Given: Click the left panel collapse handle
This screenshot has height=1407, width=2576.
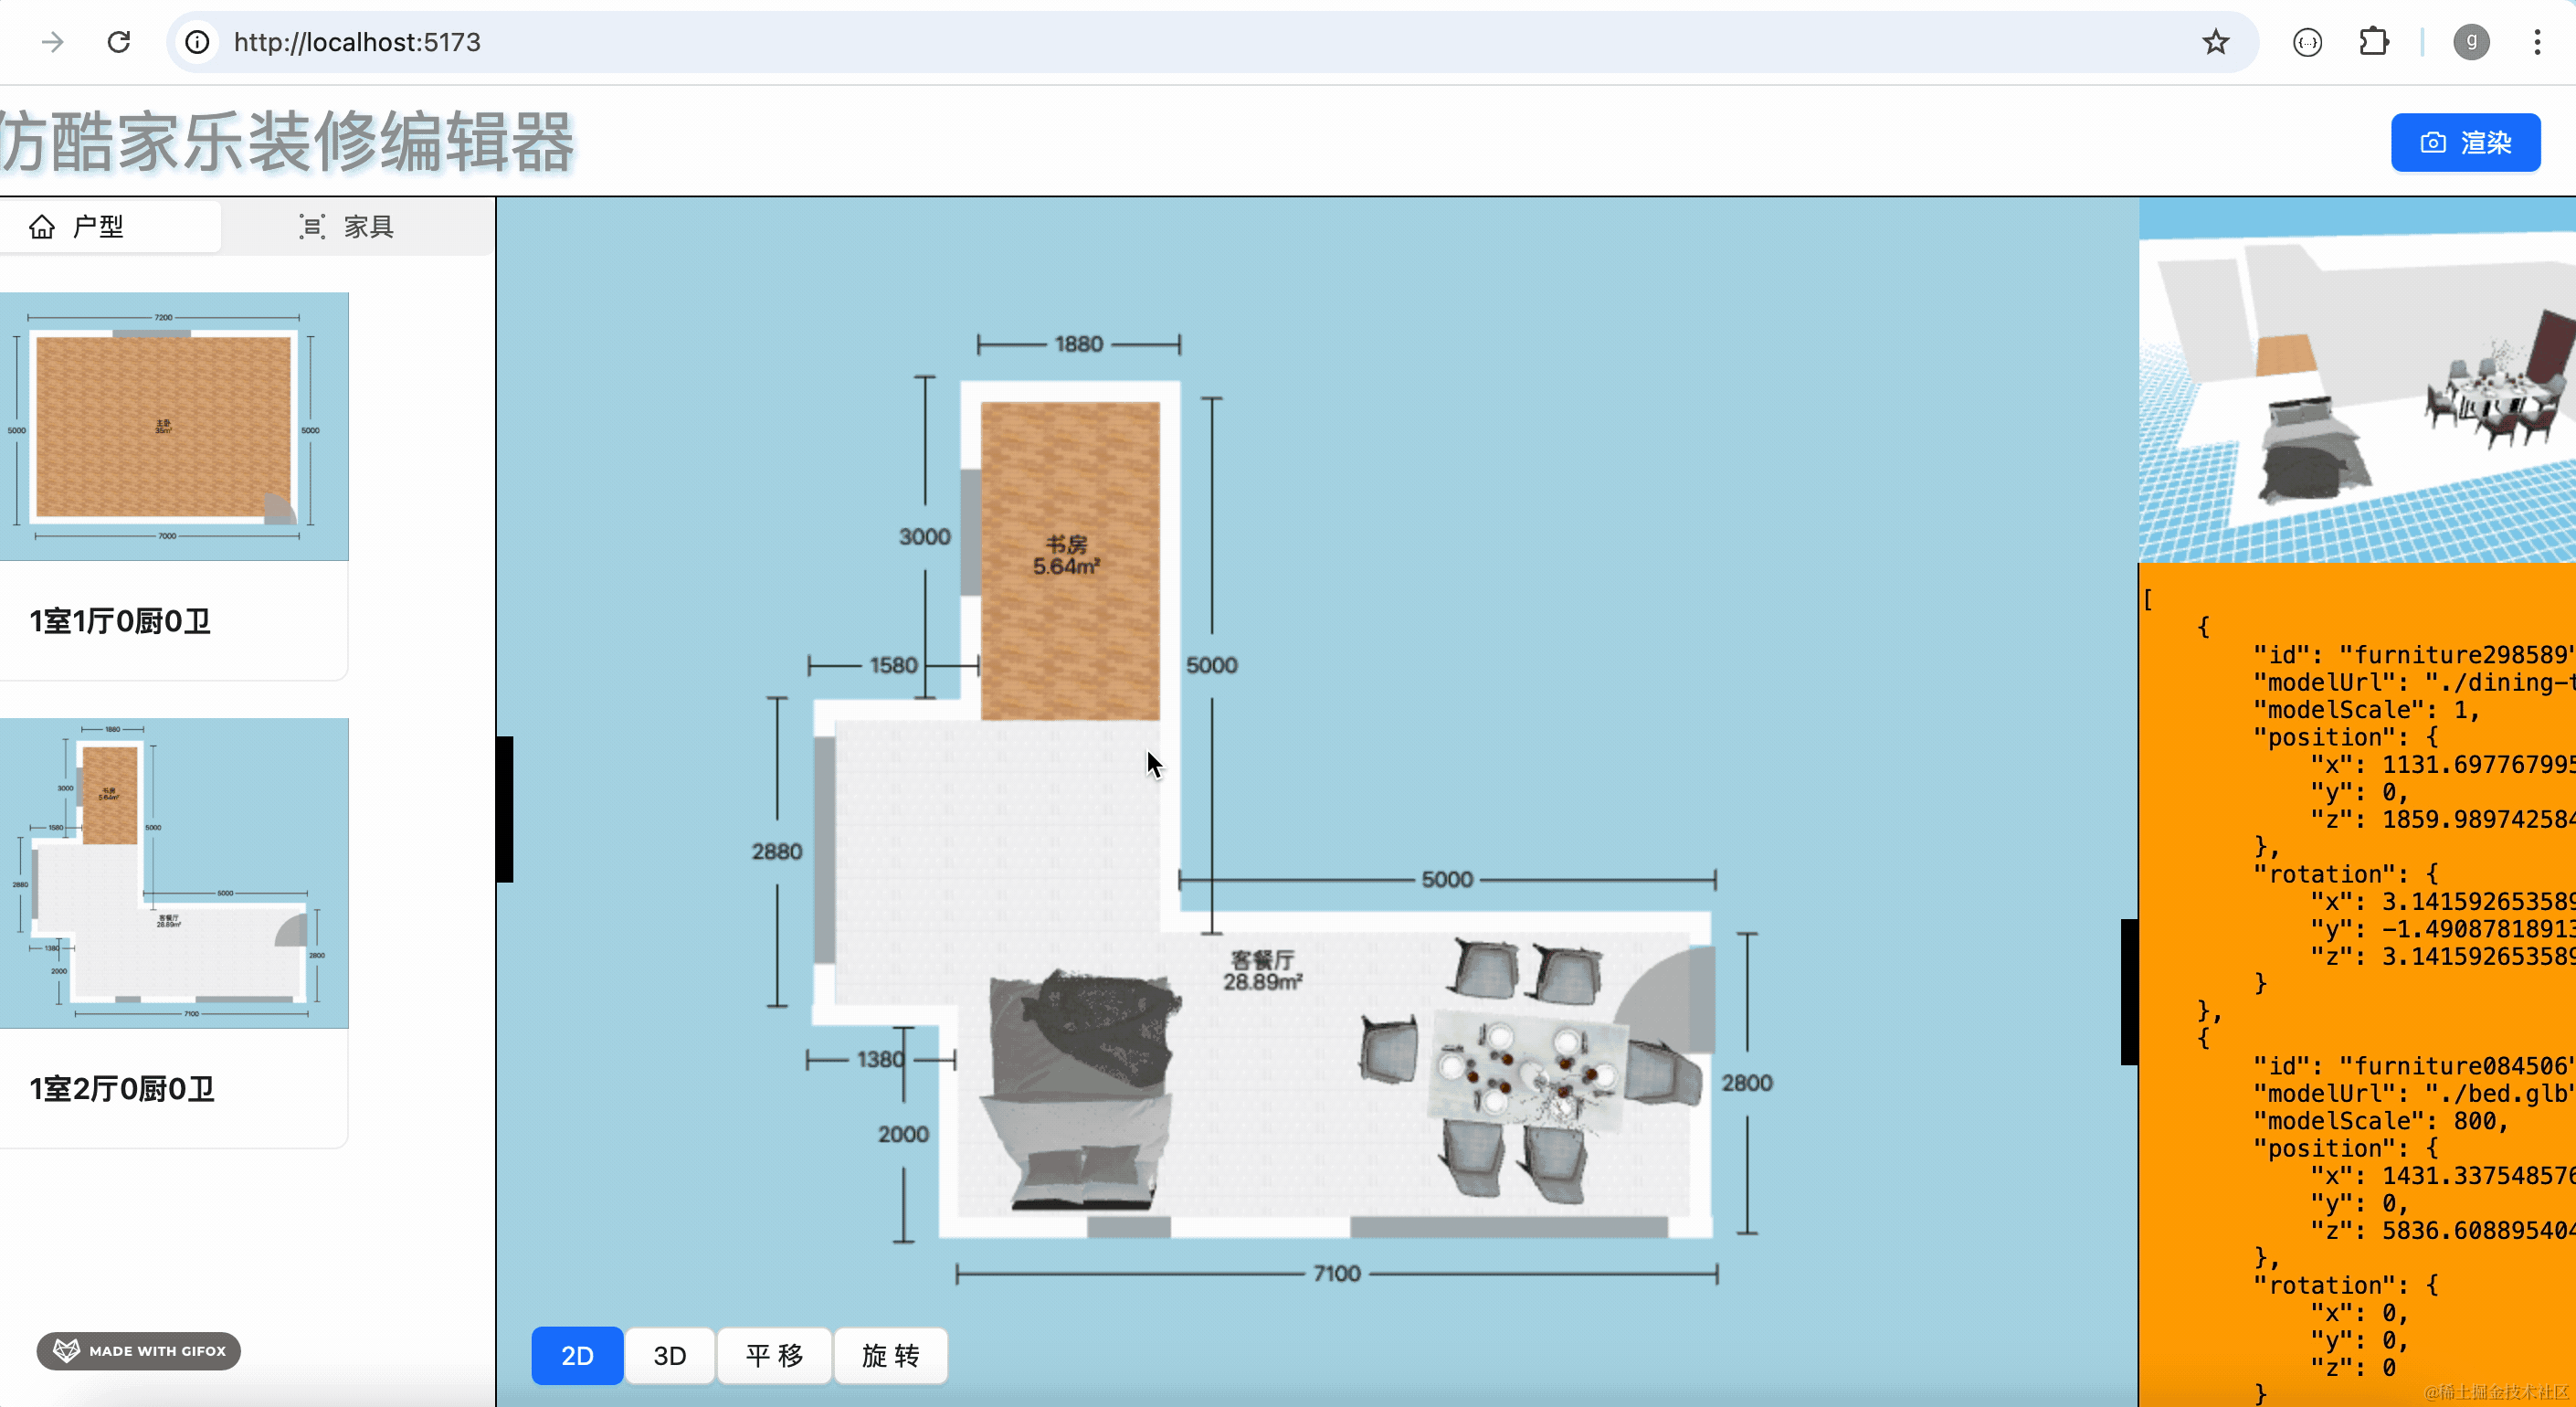Looking at the screenshot, I should [x=505, y=809].
